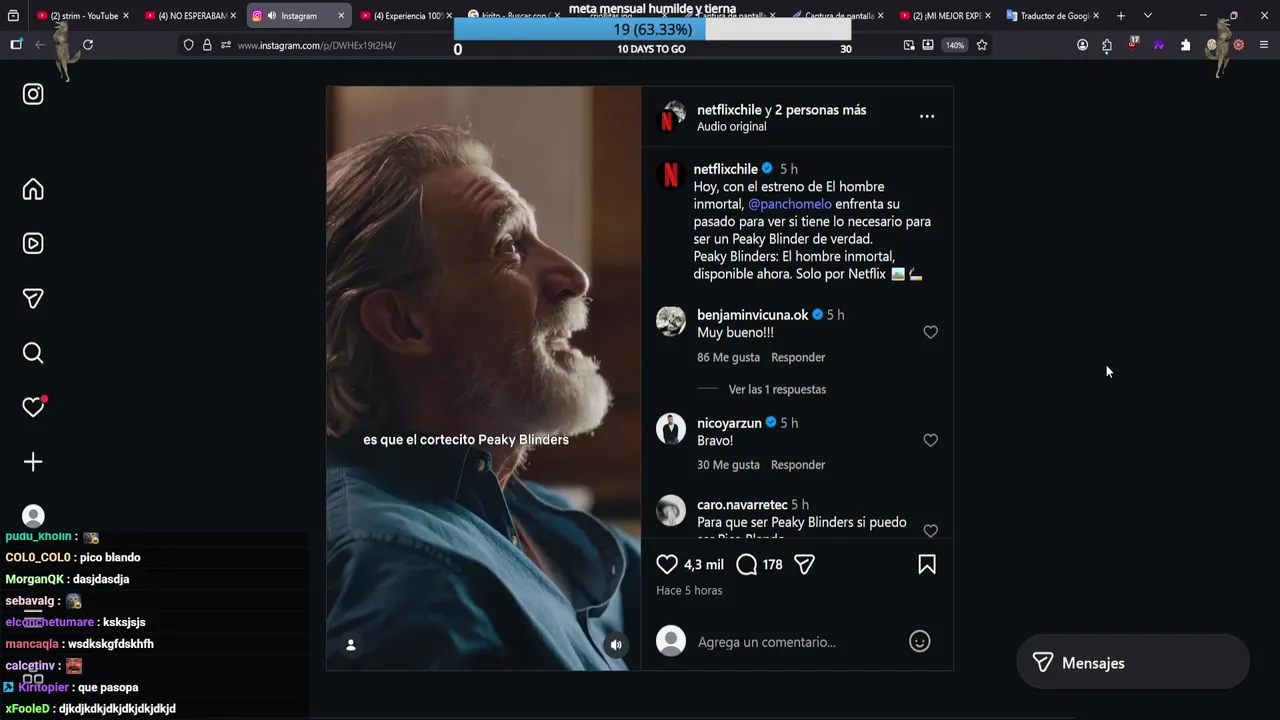Open "netflixchile y 2 personas más" header

pos(781,110)
